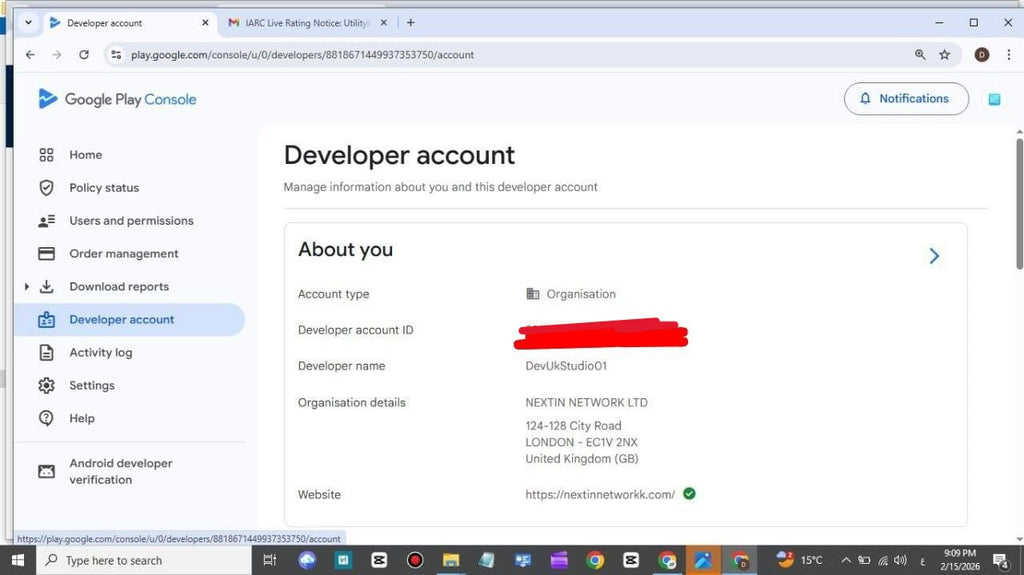The image size is (1024, 575).
Task: Expand the Download reports arrow
Action: point(27,286)
